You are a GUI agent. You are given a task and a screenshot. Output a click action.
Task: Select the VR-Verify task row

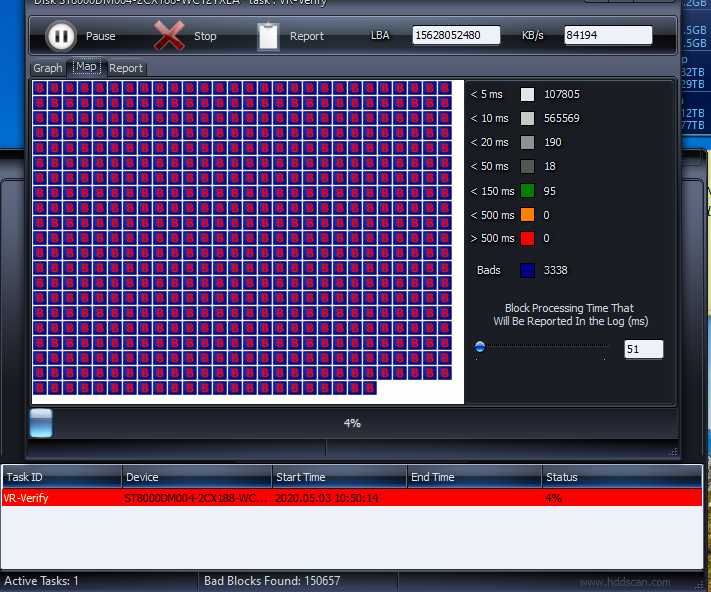click(352, 498)
